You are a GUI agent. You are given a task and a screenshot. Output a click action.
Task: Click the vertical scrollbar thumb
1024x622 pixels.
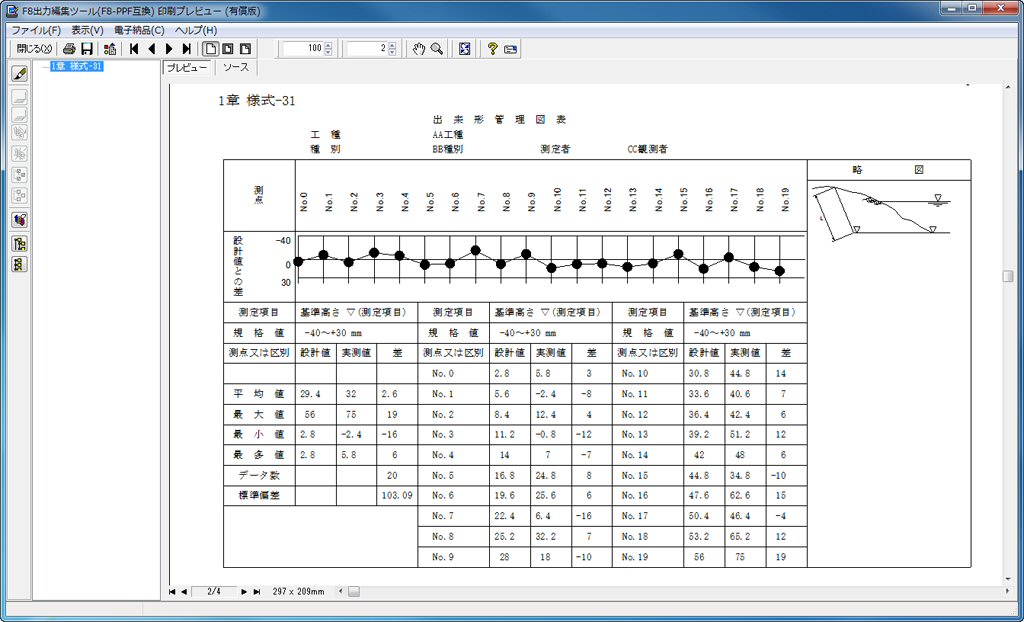pyautogui.click(x=1008, y=276)
